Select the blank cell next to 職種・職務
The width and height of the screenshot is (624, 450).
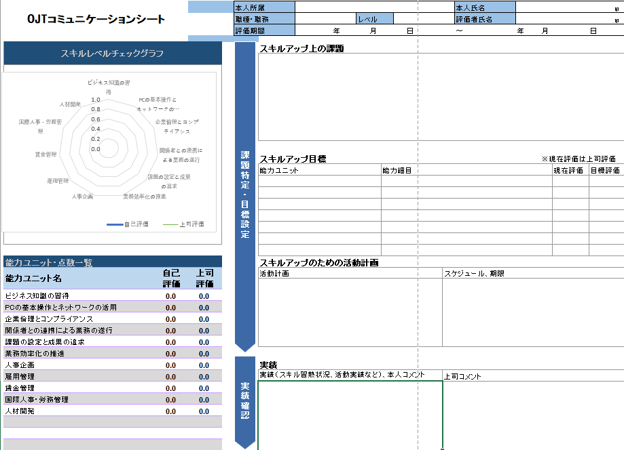pos(325,19)
